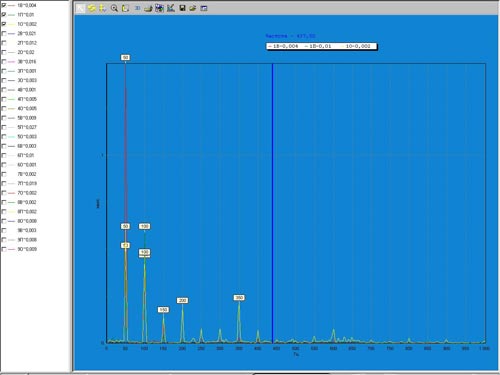This screenshot has height=375, width=500.
Task: Uncheck the first series checkbox 0.004
Action: [x=4, y=5]
